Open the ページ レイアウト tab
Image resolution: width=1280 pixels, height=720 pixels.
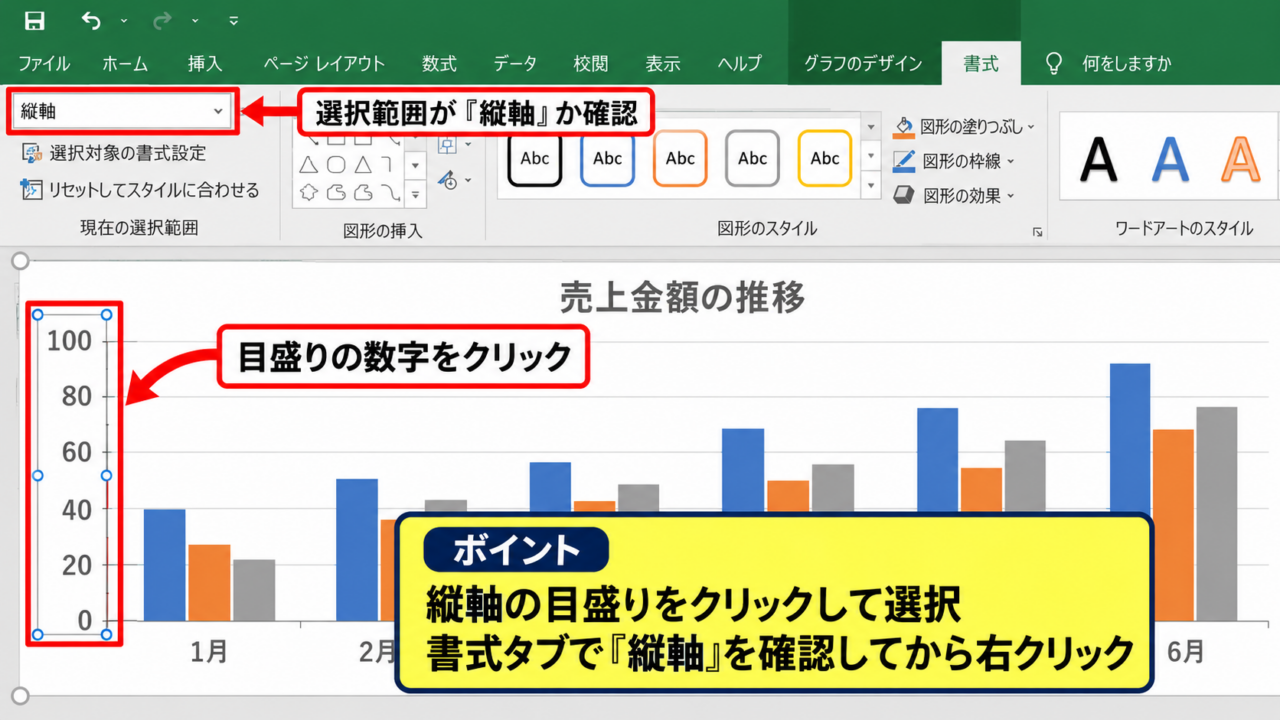(x=324, y=64)
